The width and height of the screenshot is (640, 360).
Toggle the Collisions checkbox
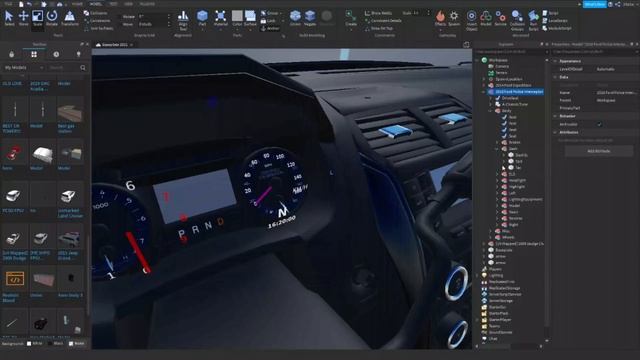96,13
